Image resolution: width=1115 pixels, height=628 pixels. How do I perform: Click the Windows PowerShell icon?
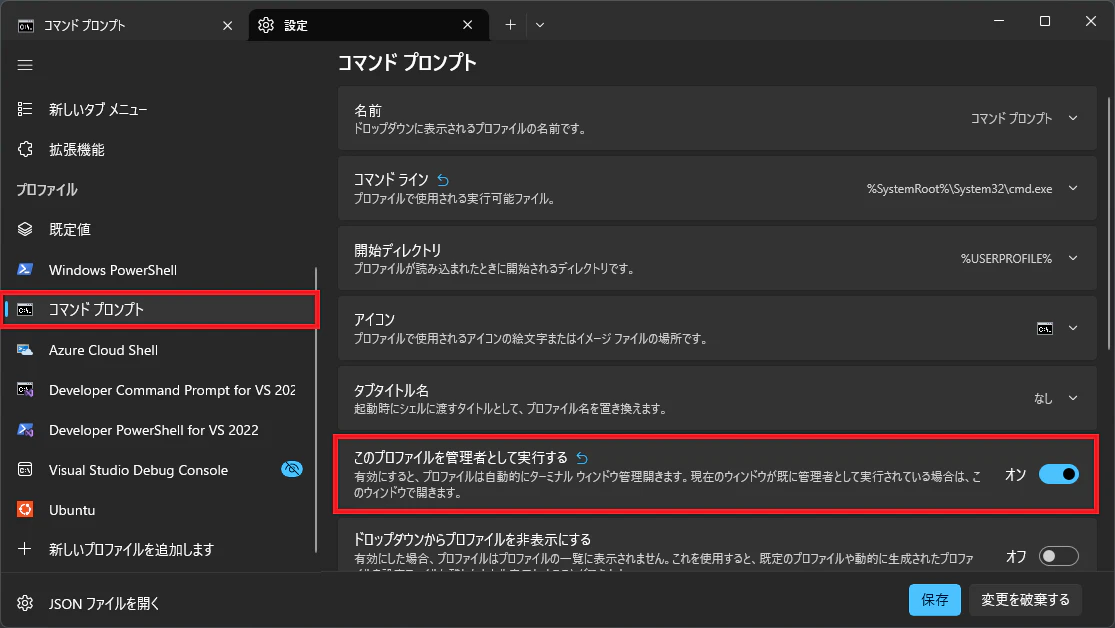25,270
